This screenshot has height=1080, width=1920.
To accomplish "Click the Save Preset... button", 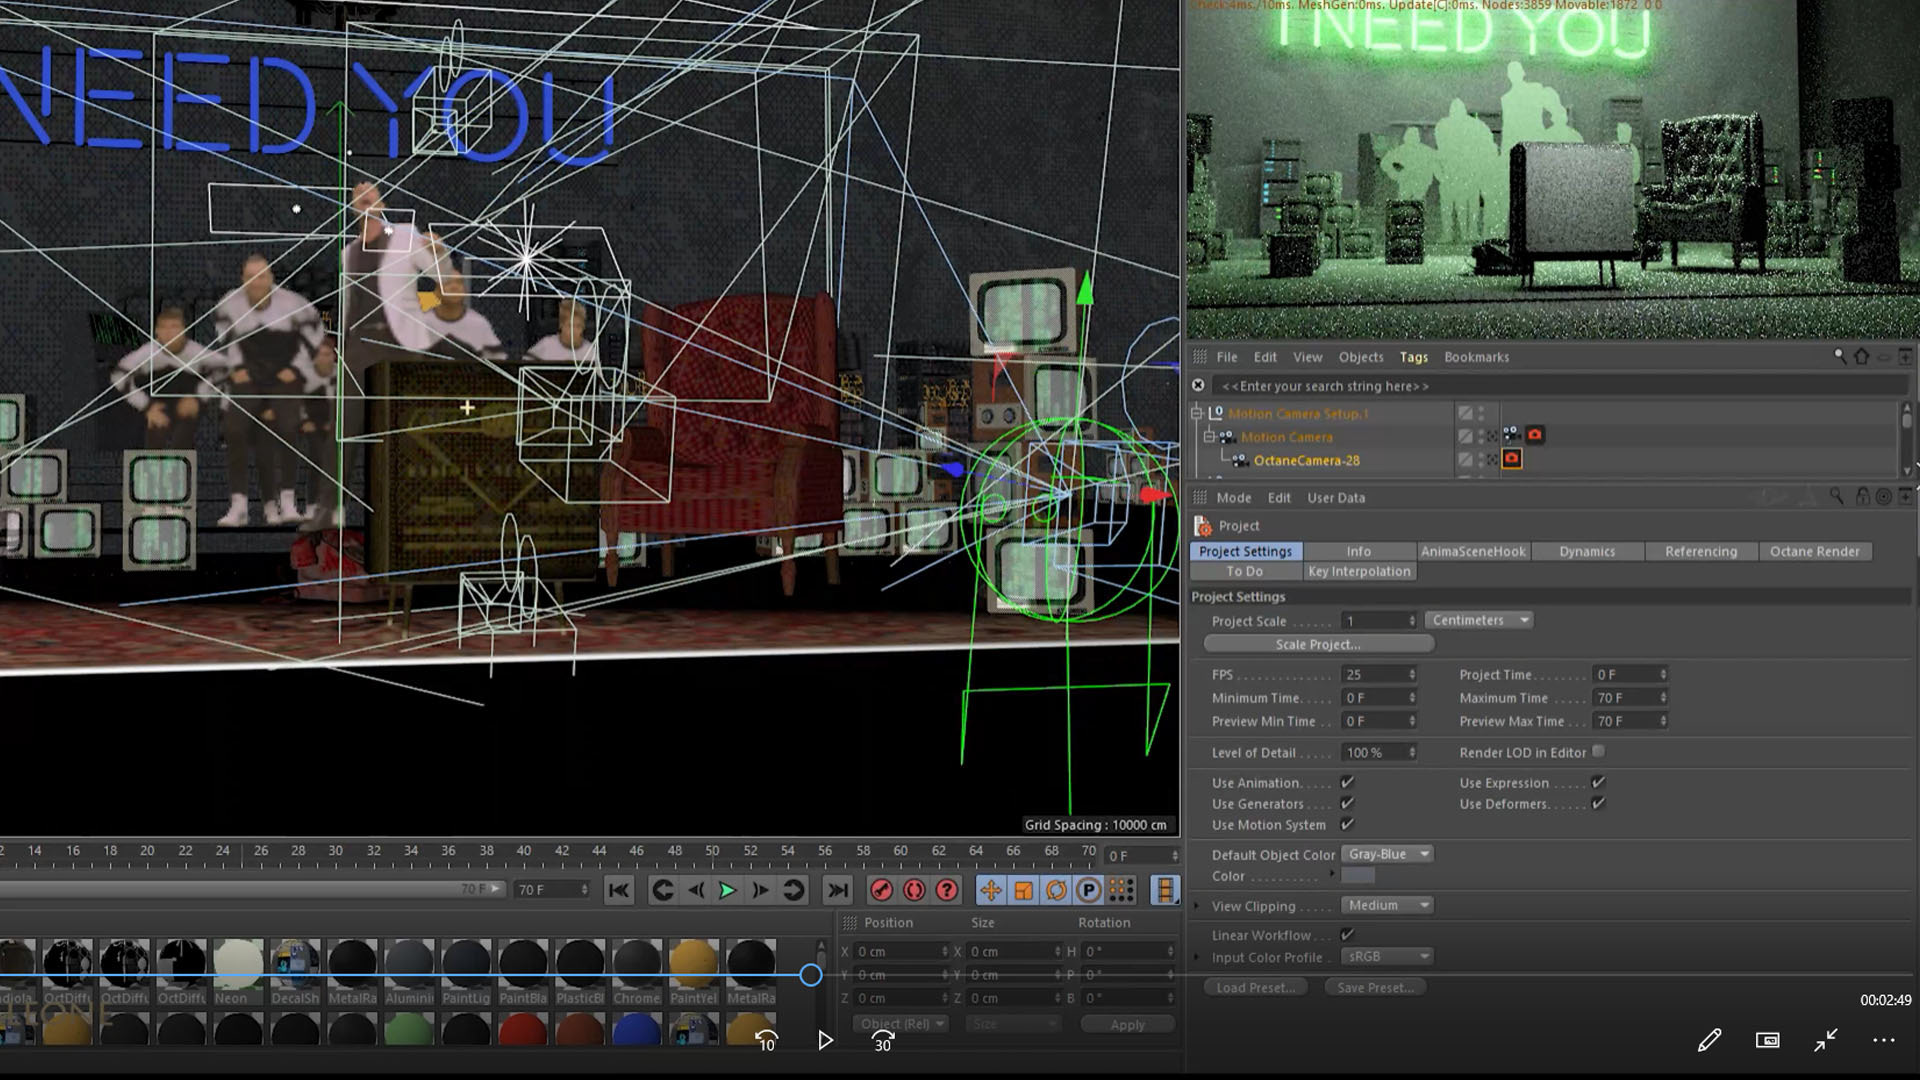I will click(1375, 987).
